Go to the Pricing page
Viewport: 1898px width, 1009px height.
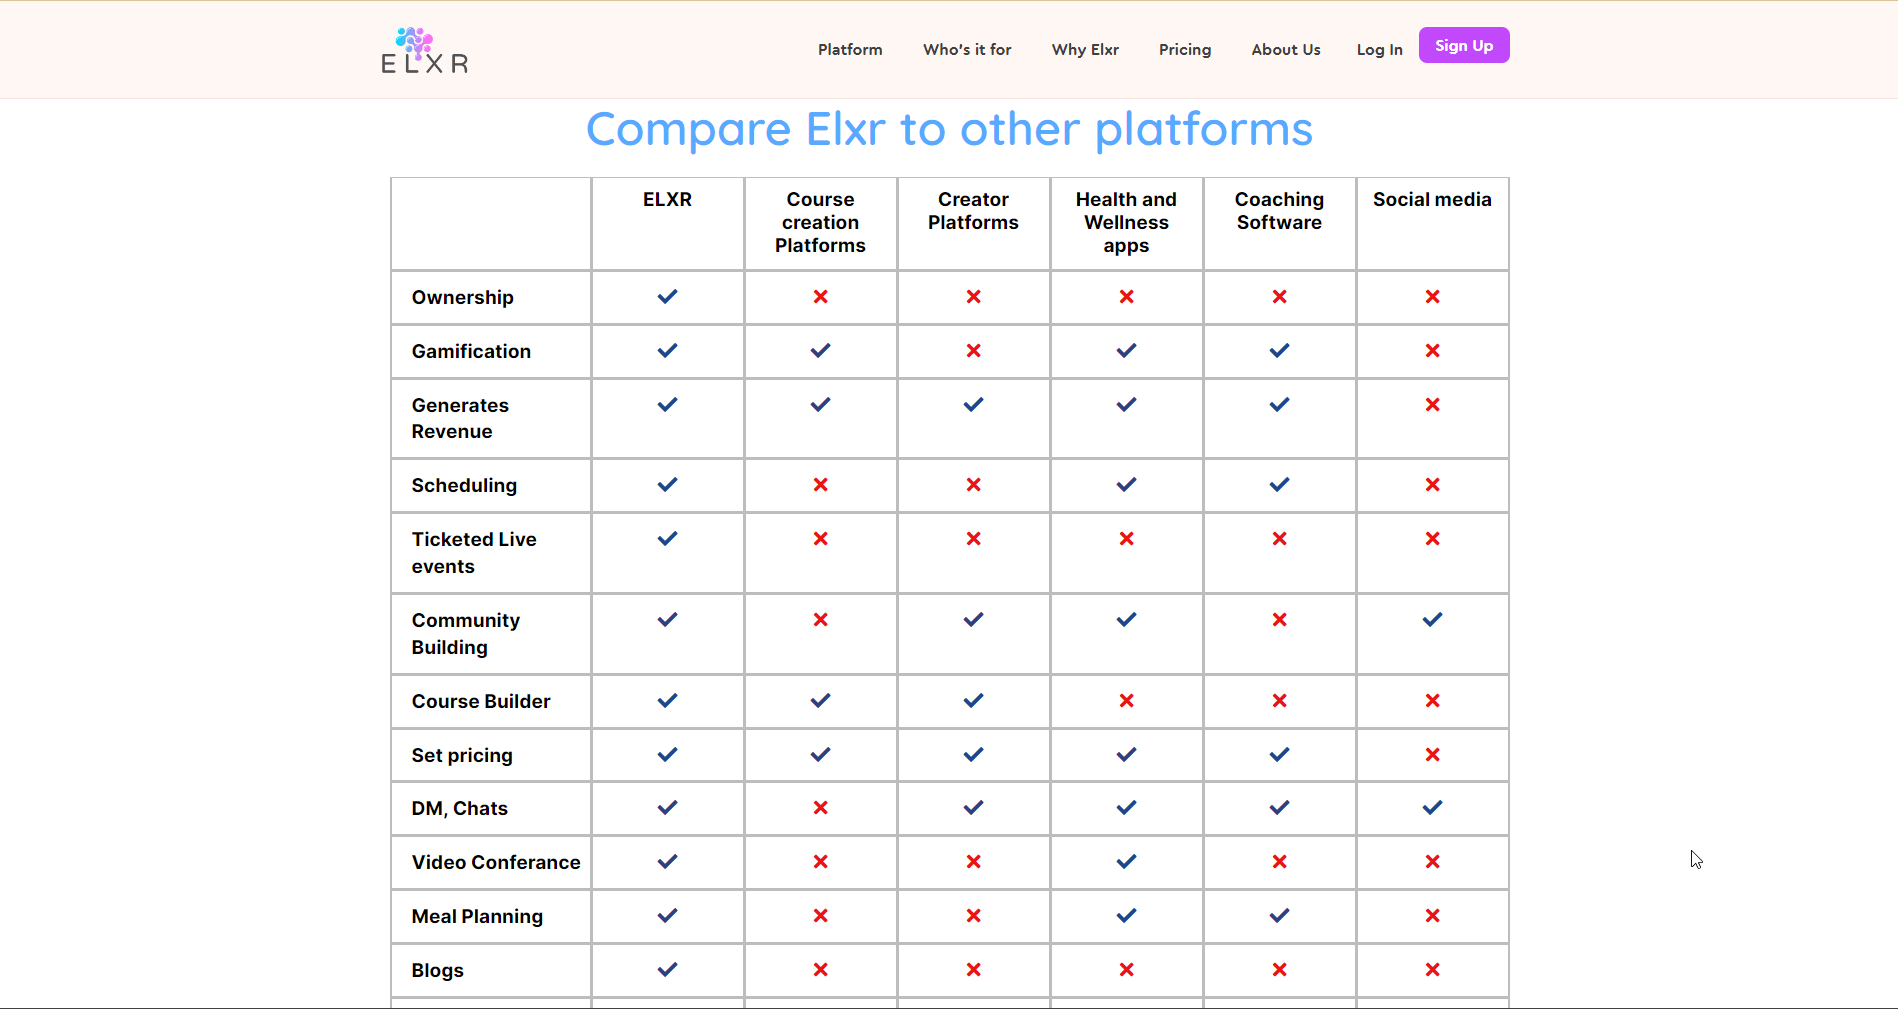tap(1185, 49)
